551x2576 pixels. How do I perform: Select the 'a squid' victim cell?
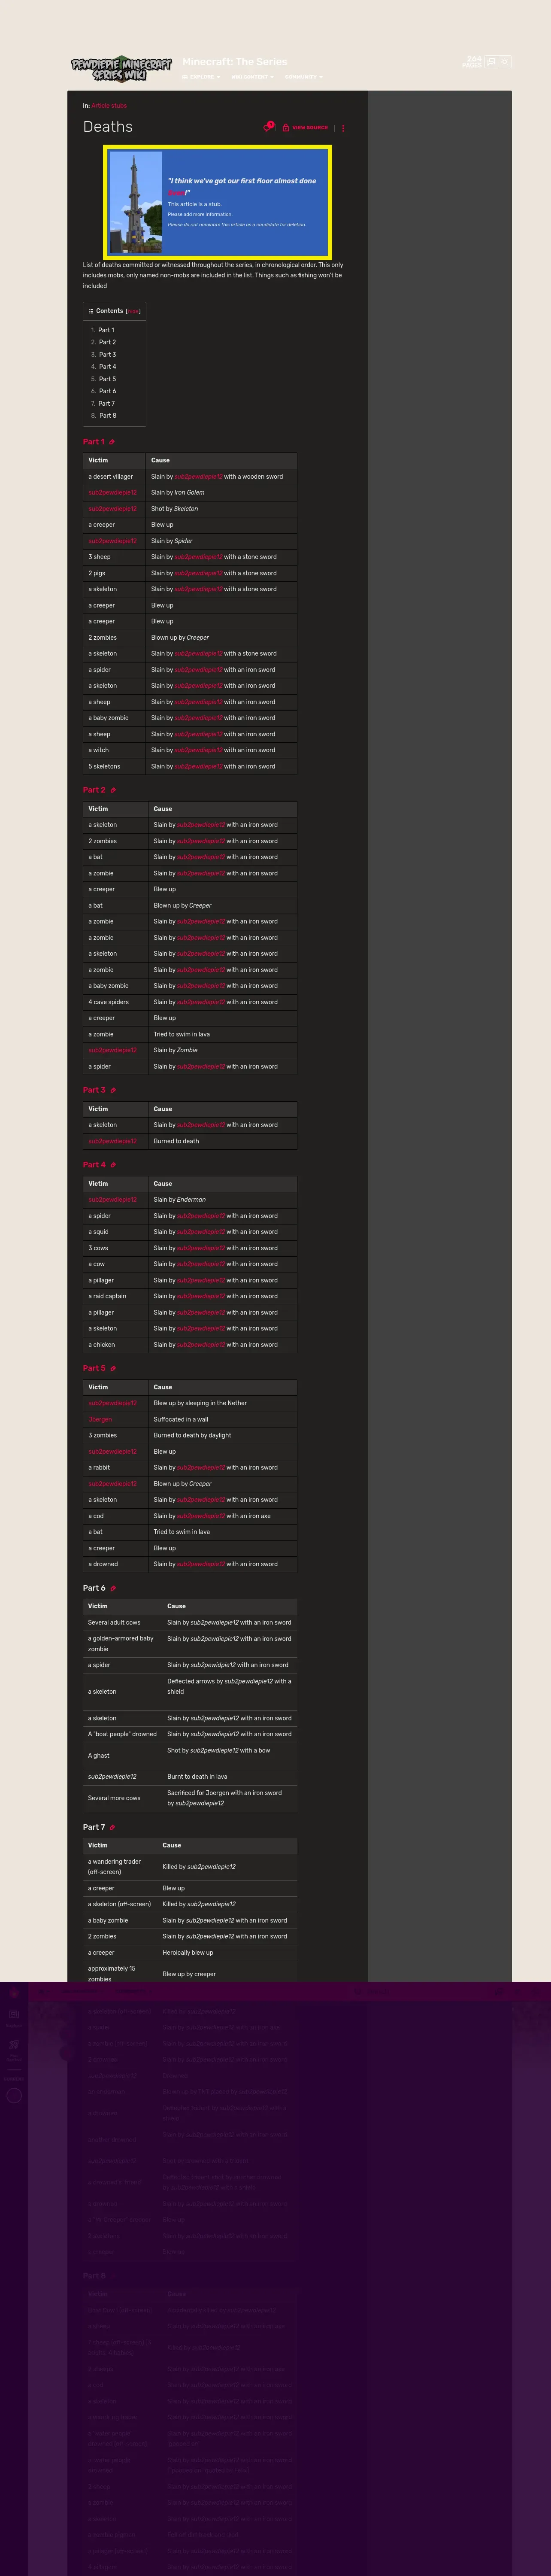[x=115, y=1232]
